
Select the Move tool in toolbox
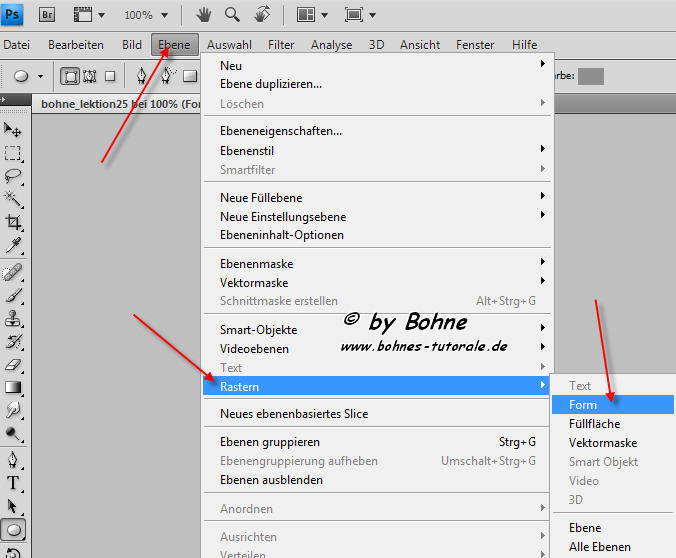coord(13,129)
